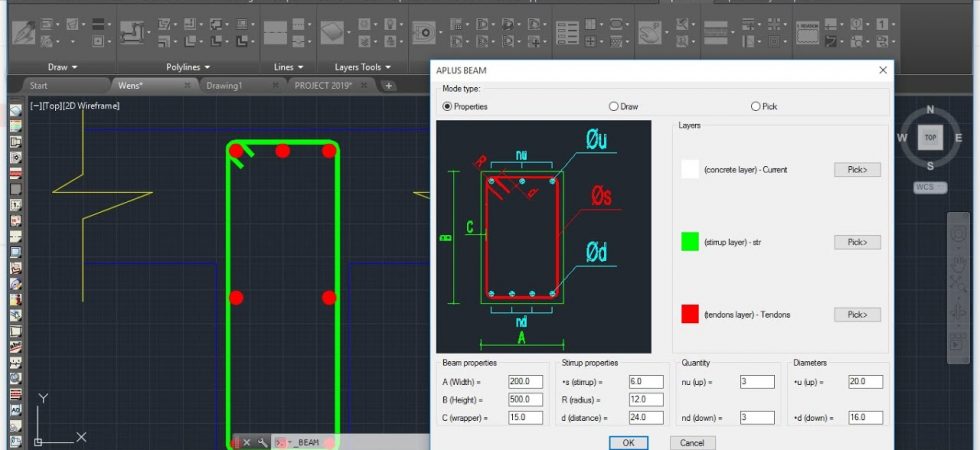Click OK in the APLUS BEAM dialog
This screenshot has width=980, height=450.
[629, 442]
